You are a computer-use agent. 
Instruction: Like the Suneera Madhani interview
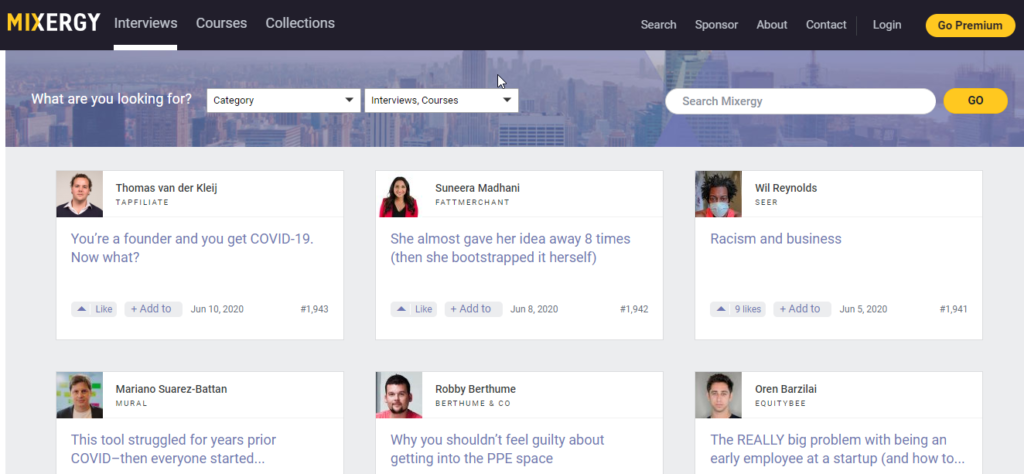413,309
